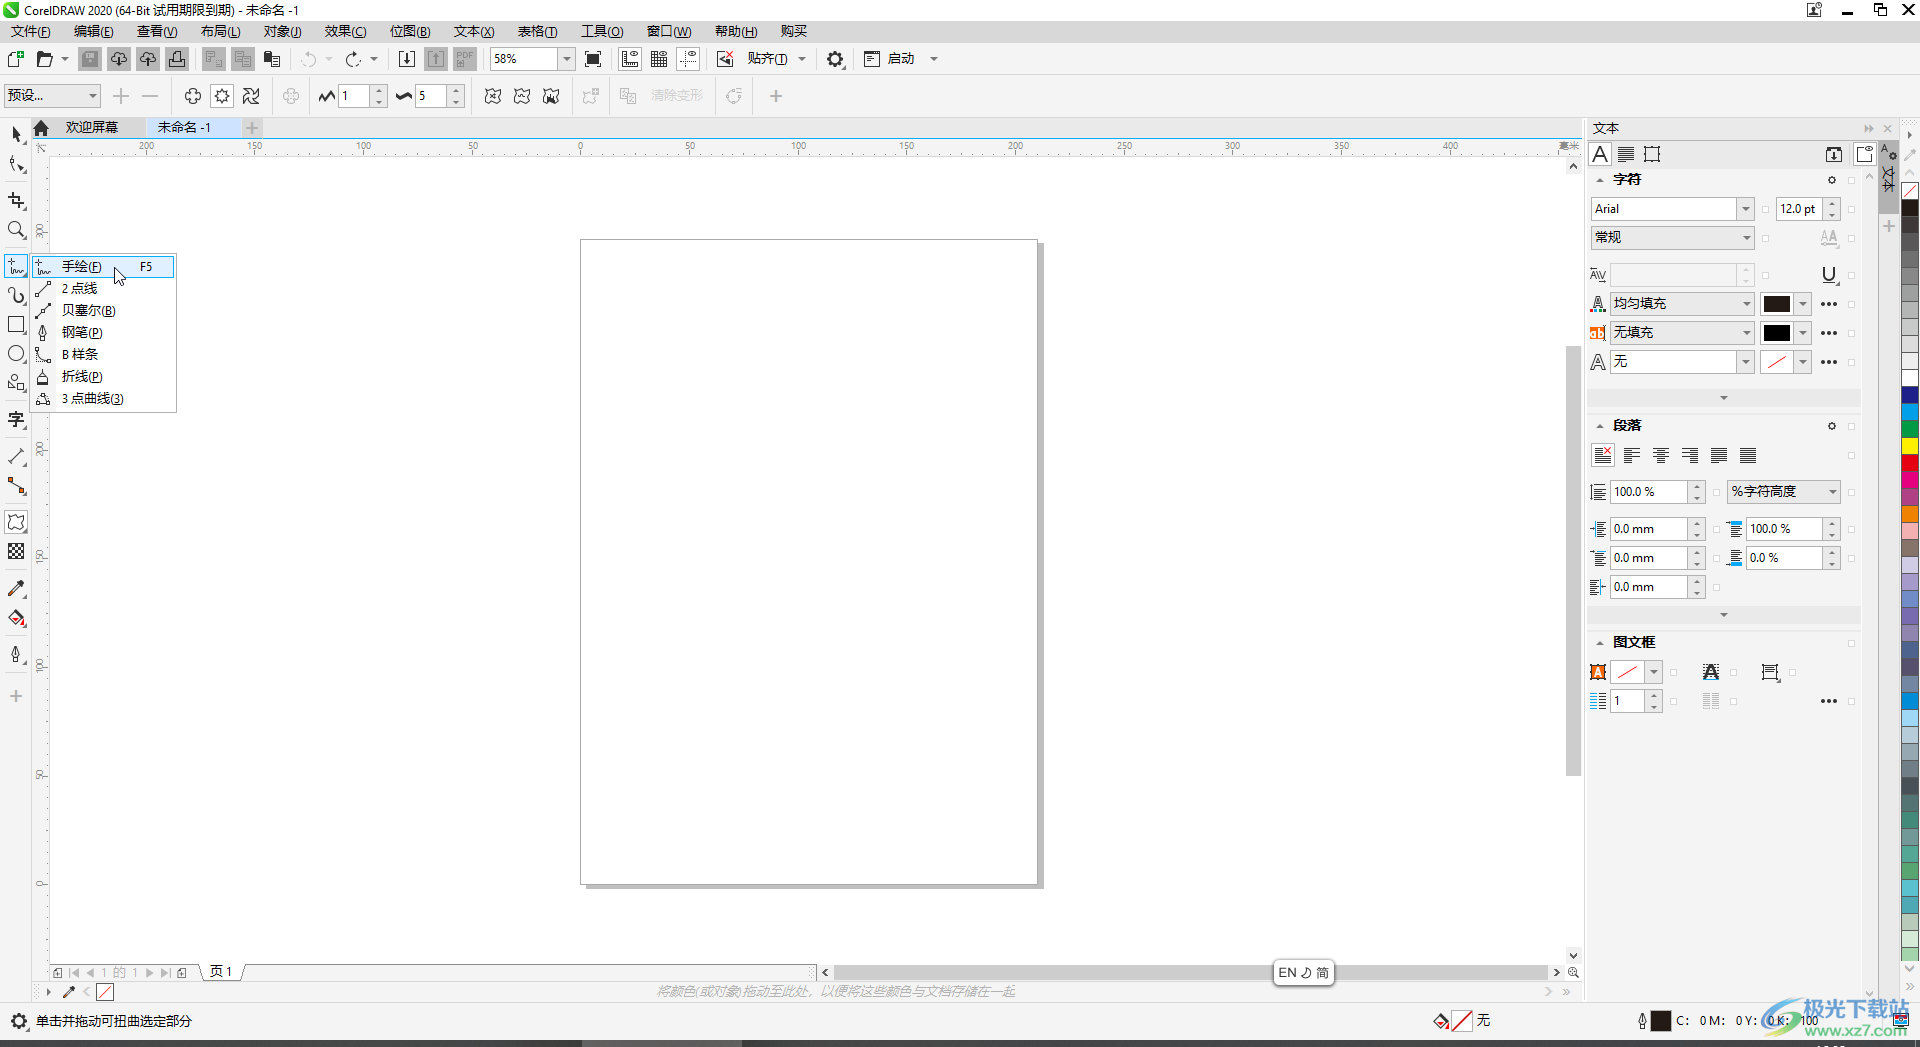1920x1047 pixels.
Task: Select the Shape edit tool
Action: click(16, 165)
